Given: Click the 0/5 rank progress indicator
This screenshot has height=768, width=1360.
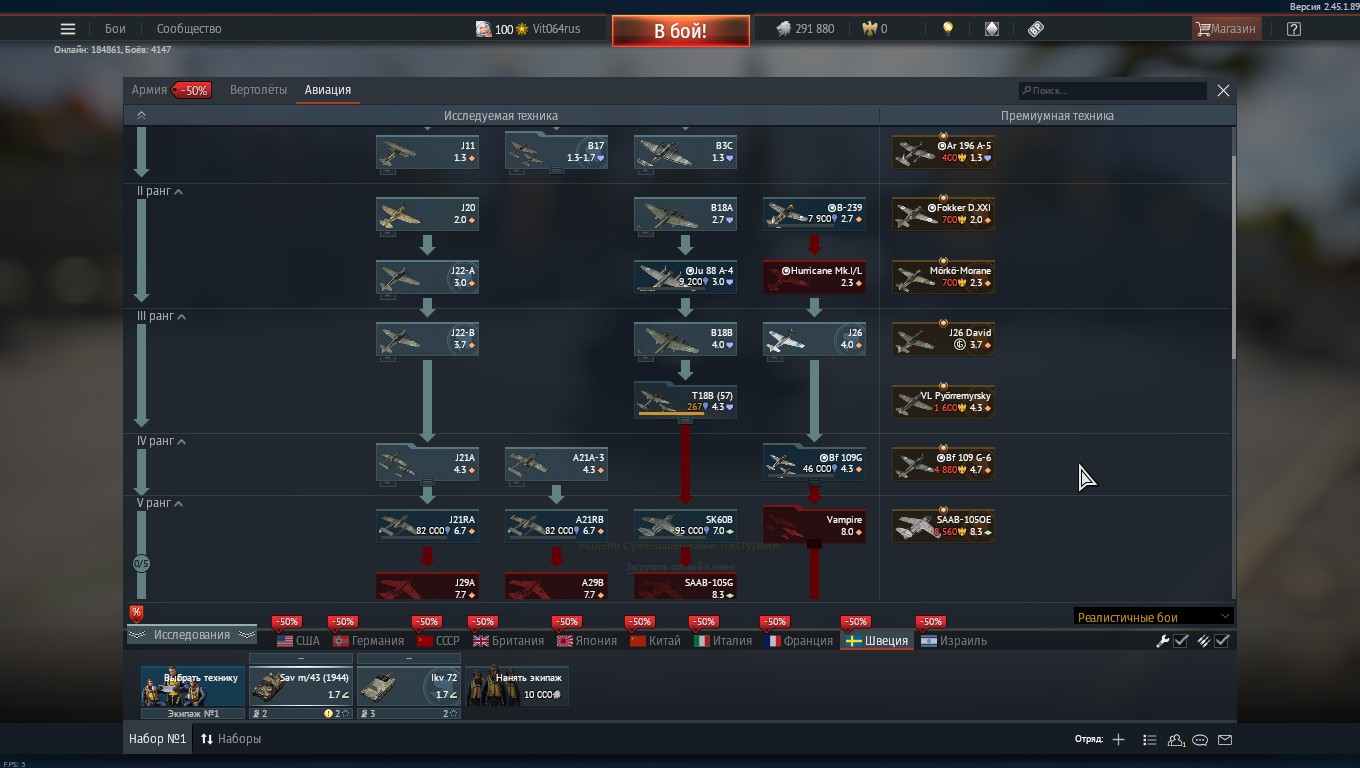Looking at the screenshot, I should [141, 564].
